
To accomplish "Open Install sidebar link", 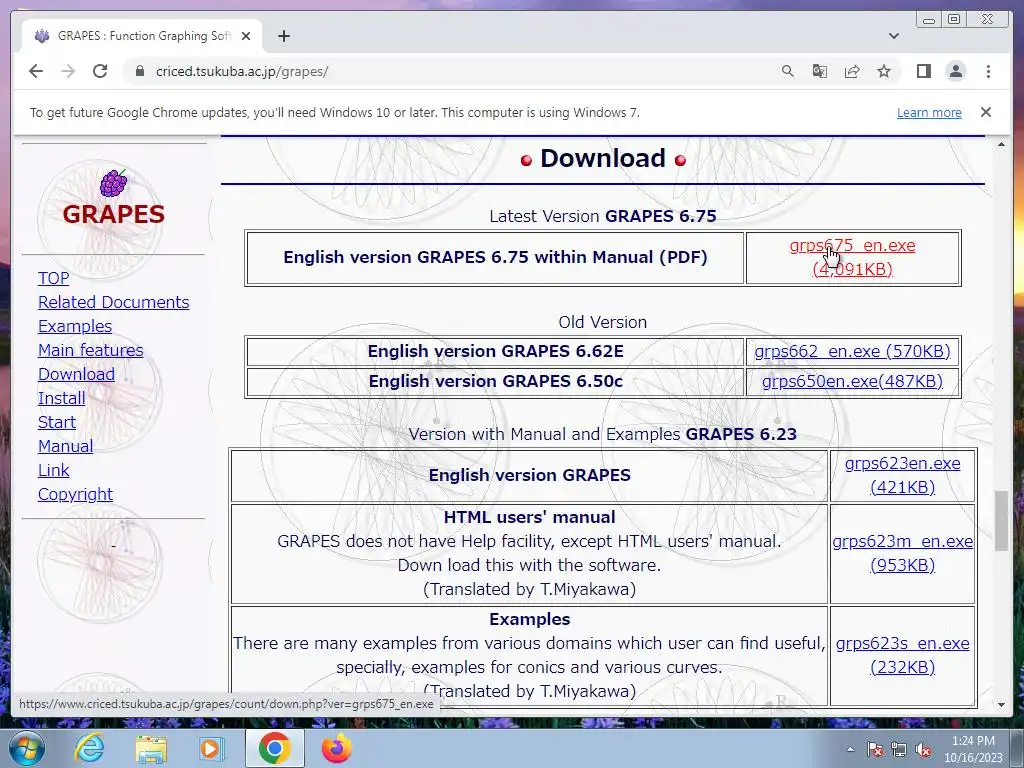I will (x=61, y=398).
